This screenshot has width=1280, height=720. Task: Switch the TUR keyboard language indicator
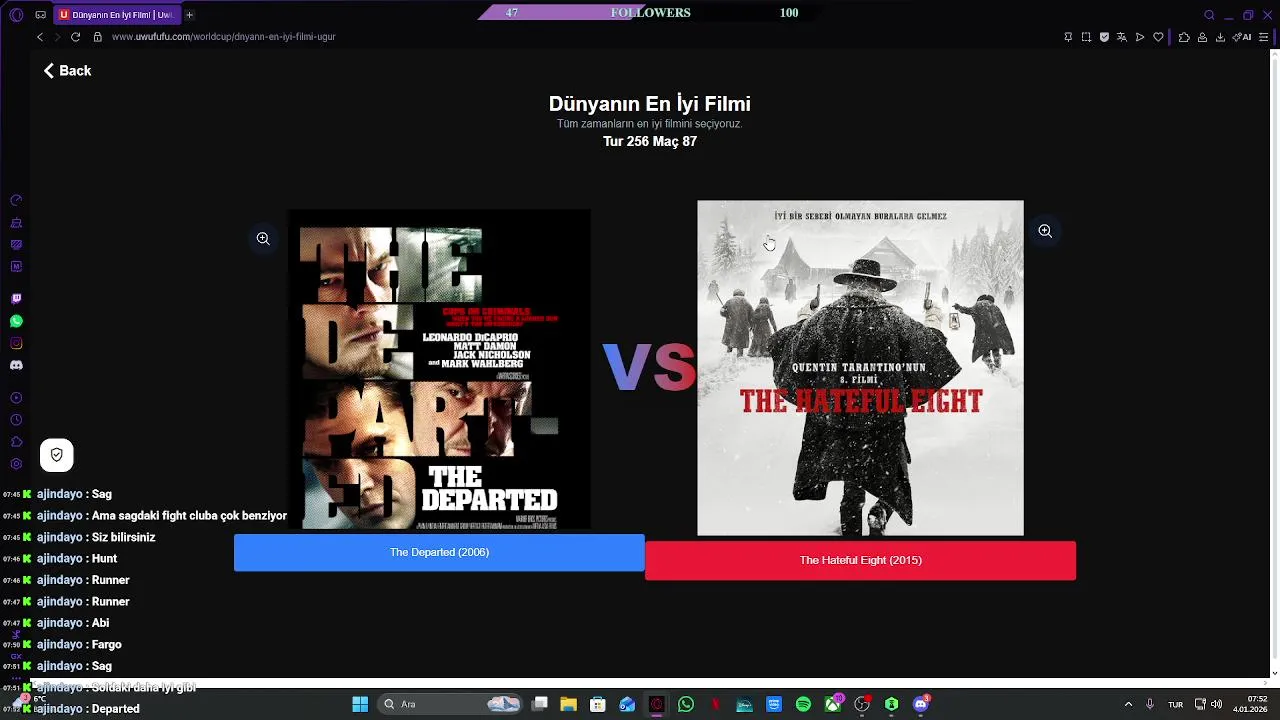pyautogui.click(x=1175, y=704)
